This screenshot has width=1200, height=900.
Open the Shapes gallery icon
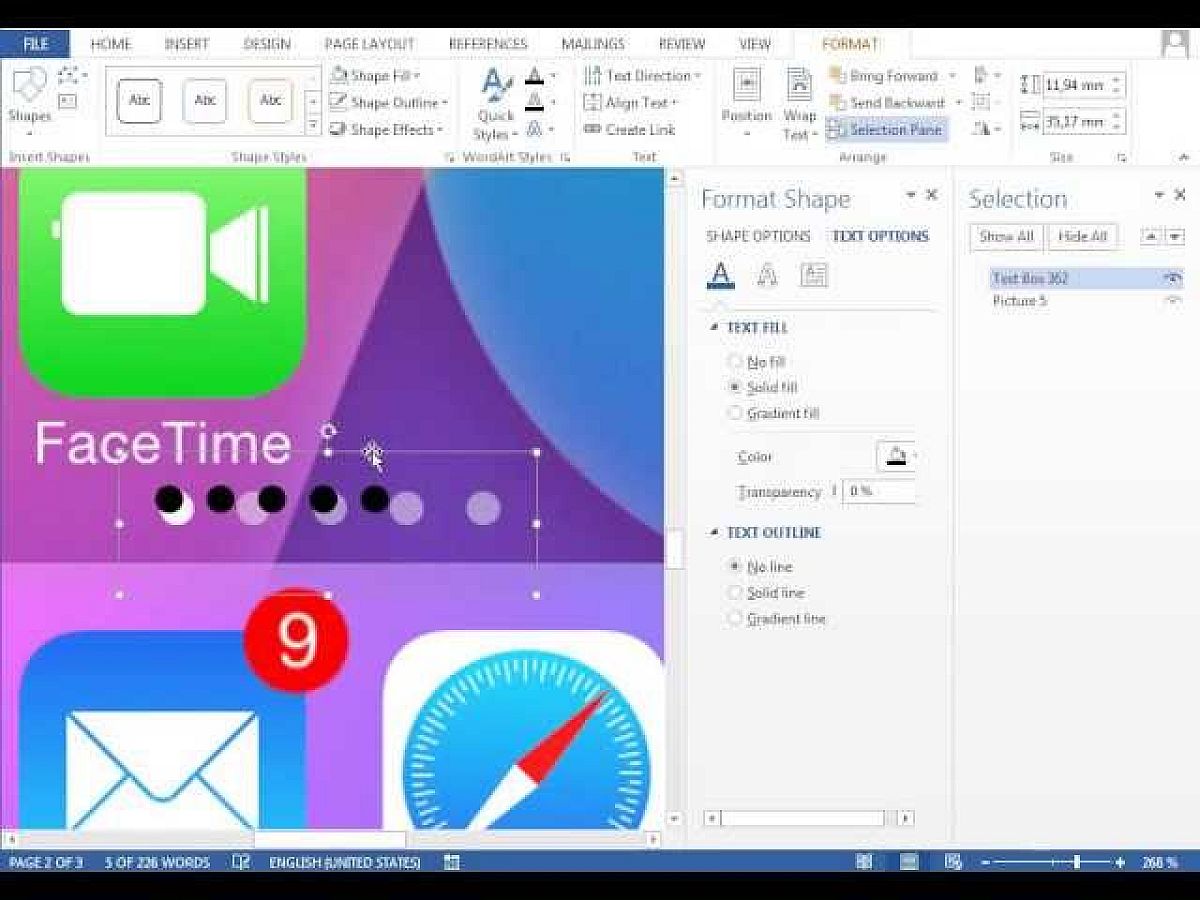[28, 88]
